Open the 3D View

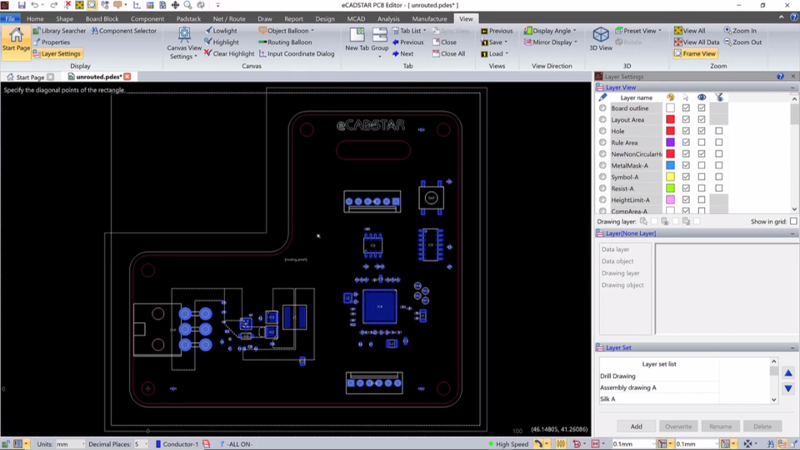click(601, 39)
